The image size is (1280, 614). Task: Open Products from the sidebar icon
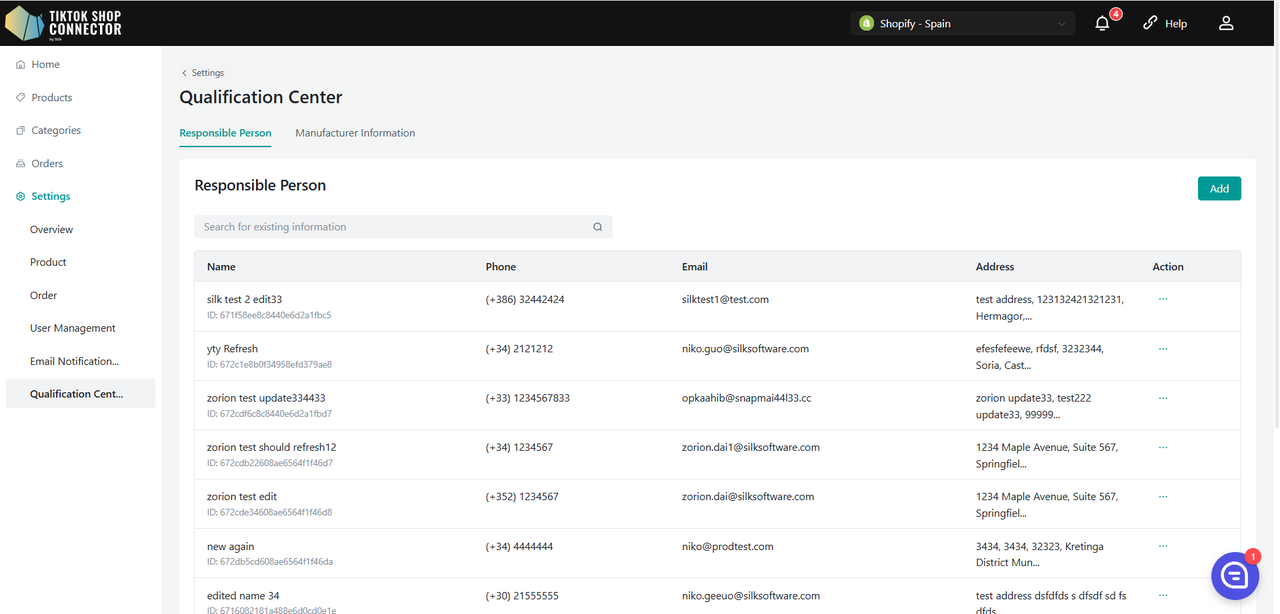(x=19, y=97)
